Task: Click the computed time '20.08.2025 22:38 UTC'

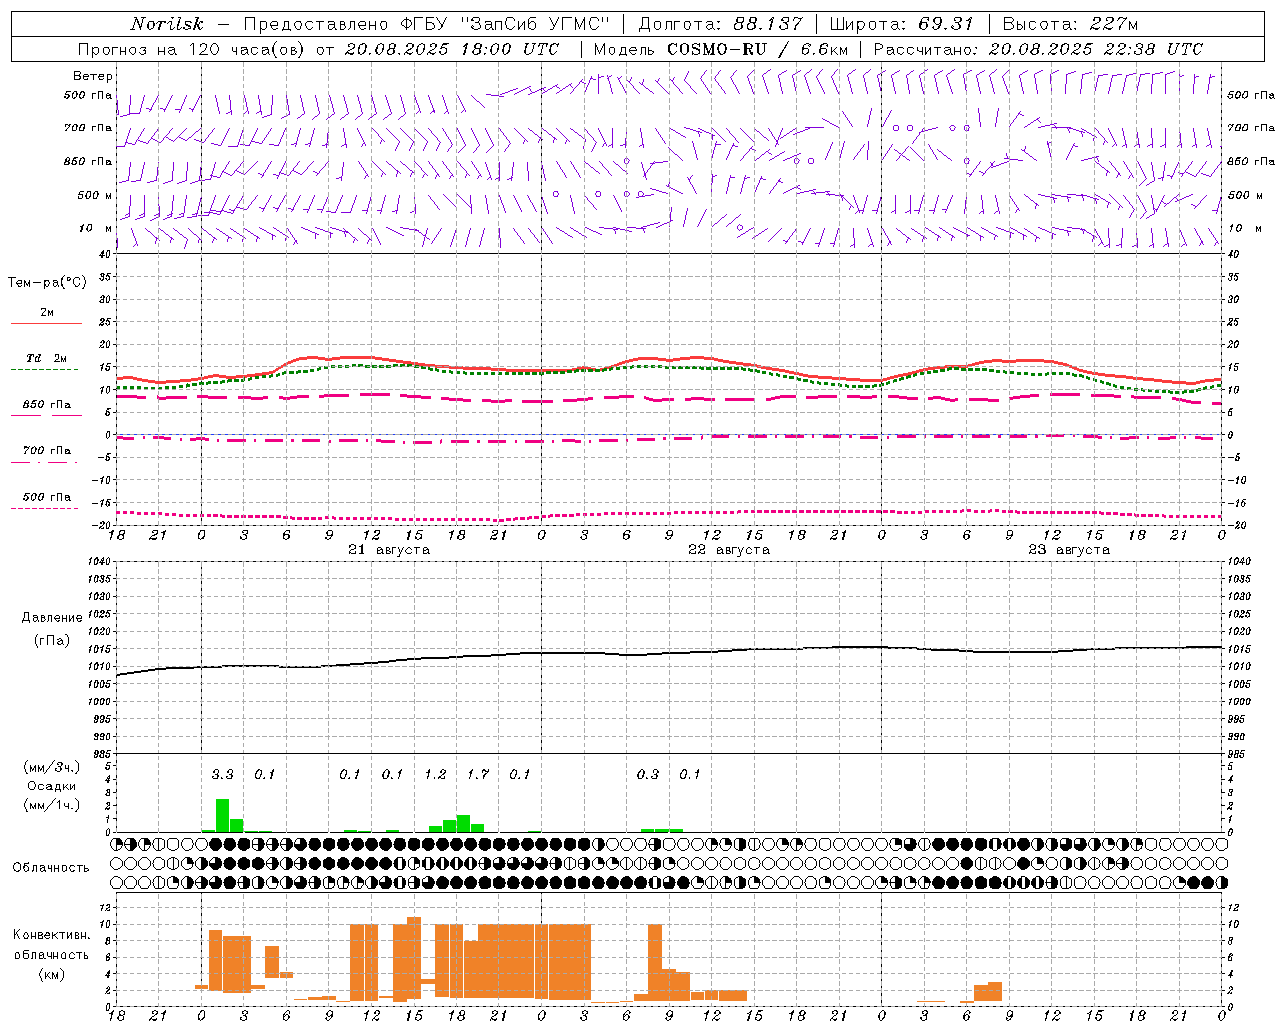Action: point(1096,49)
